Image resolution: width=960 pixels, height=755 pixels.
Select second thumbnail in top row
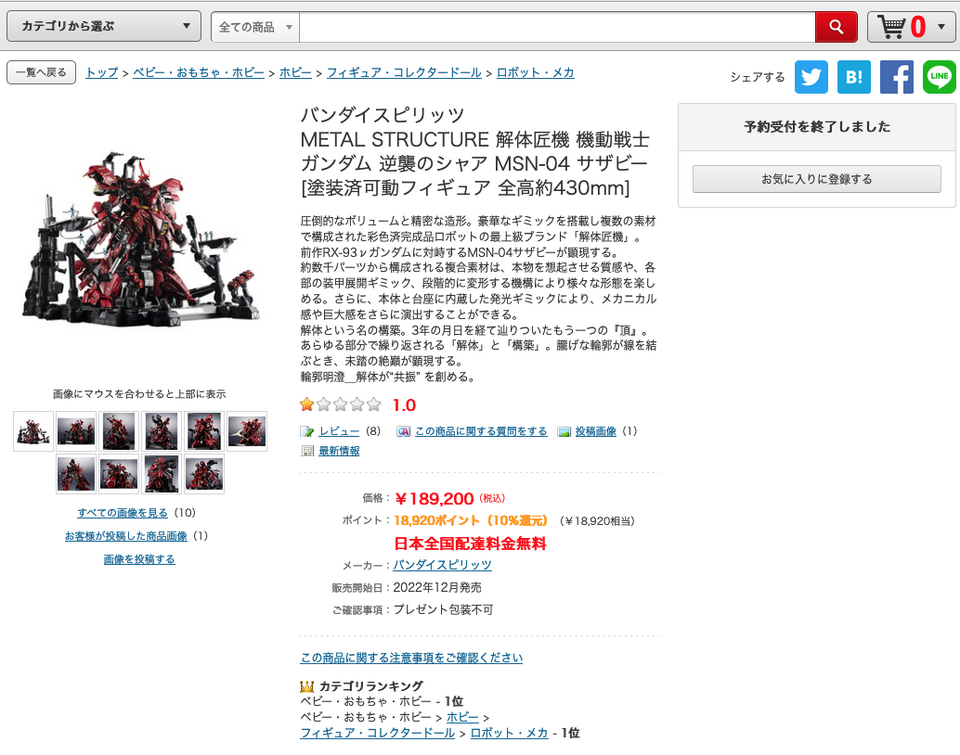click(x=76, y=432)
